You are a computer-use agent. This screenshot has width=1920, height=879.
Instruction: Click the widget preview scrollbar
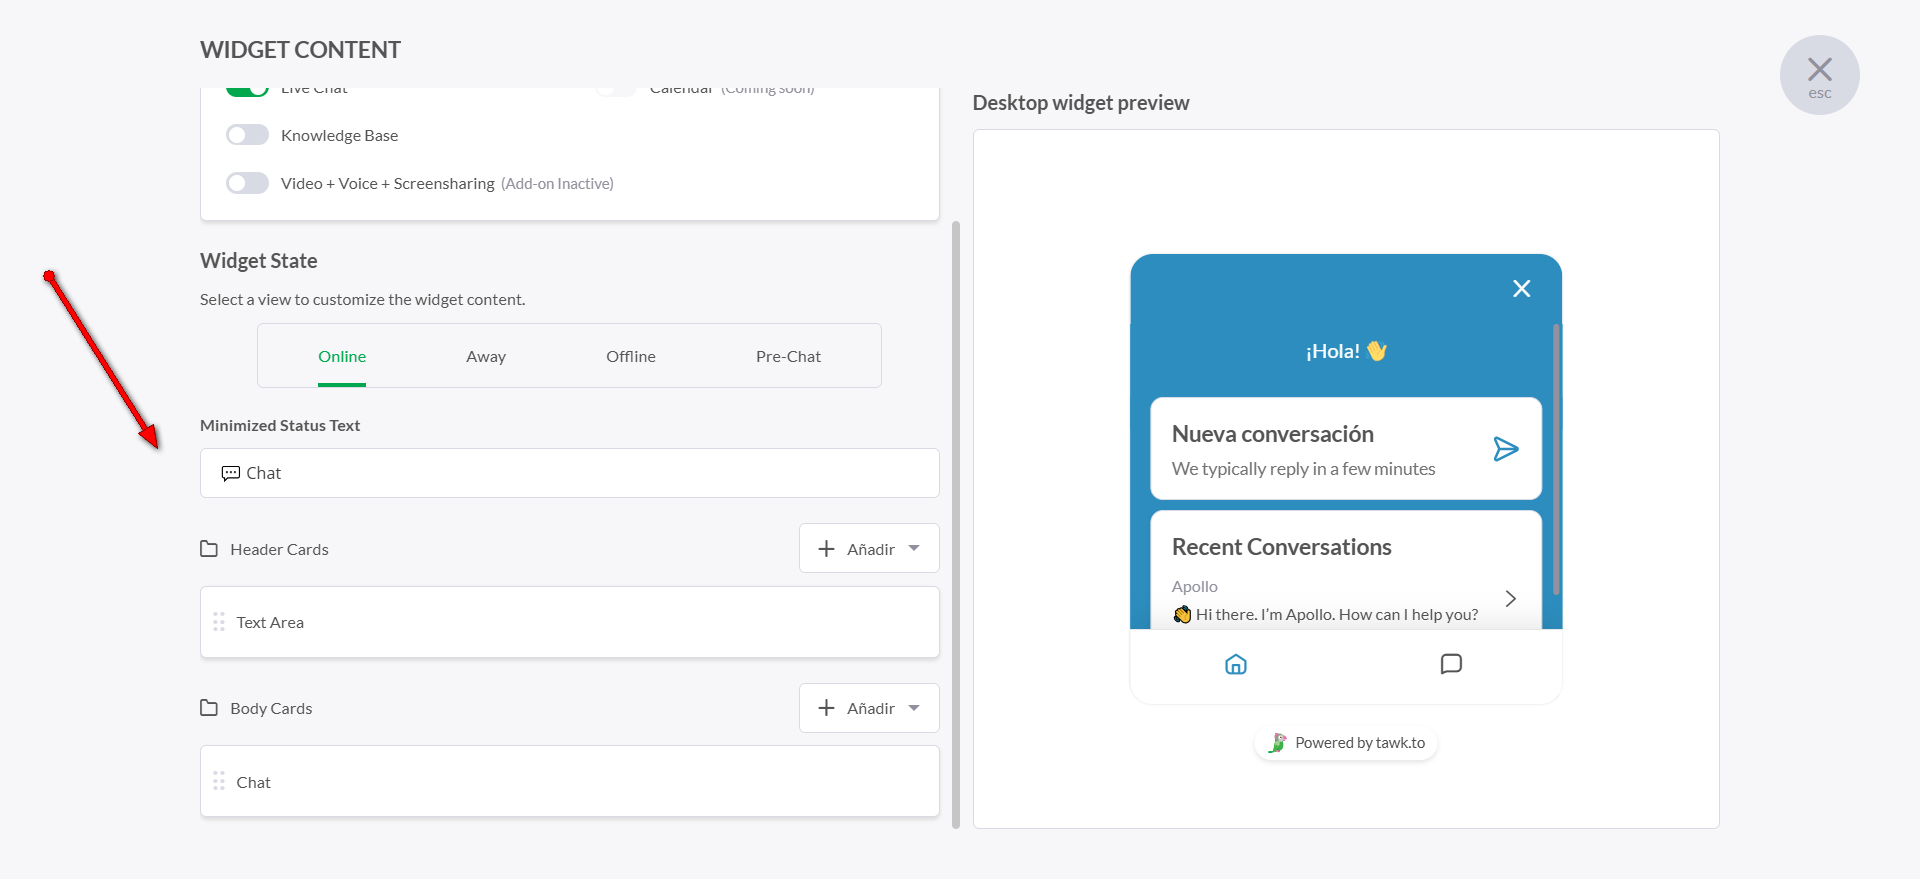coord(1556,459)
